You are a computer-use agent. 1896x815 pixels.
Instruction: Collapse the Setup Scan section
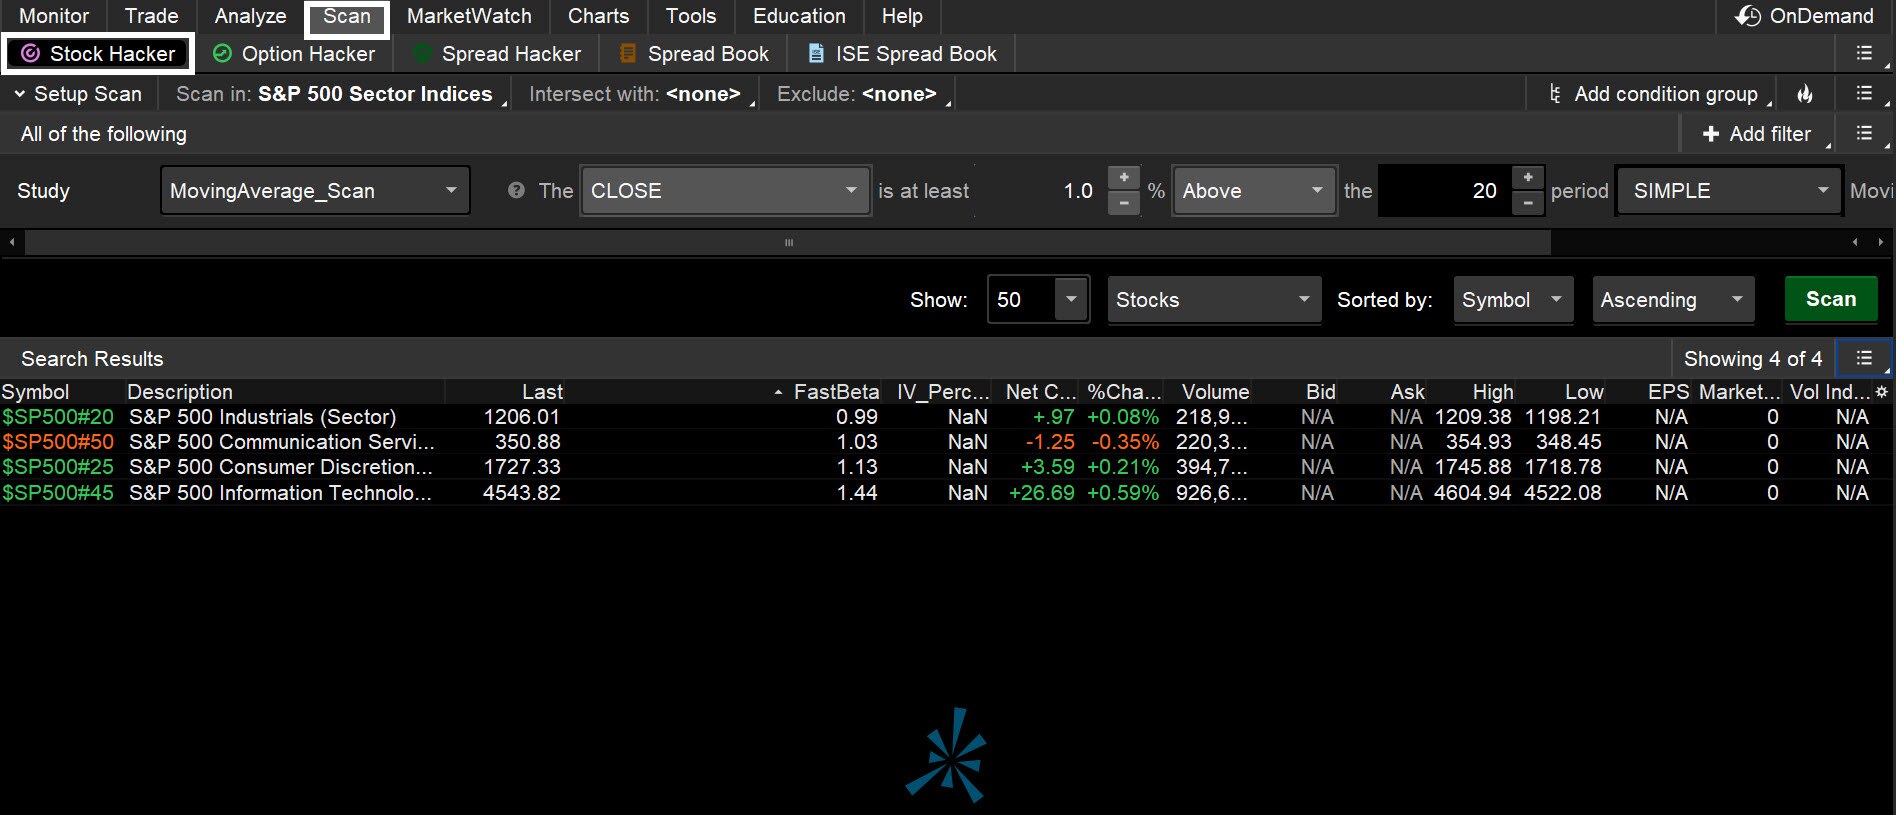pyautogui.click(x=78, y=94)
